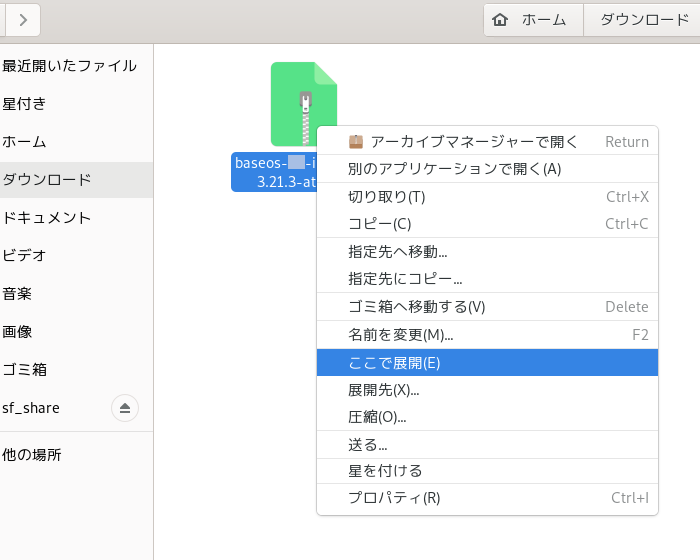Viewport: 700px width, 560px height.
Task: Choose 別のアプリケーションで開く(A) from context menu
Action: pos(454,169)
